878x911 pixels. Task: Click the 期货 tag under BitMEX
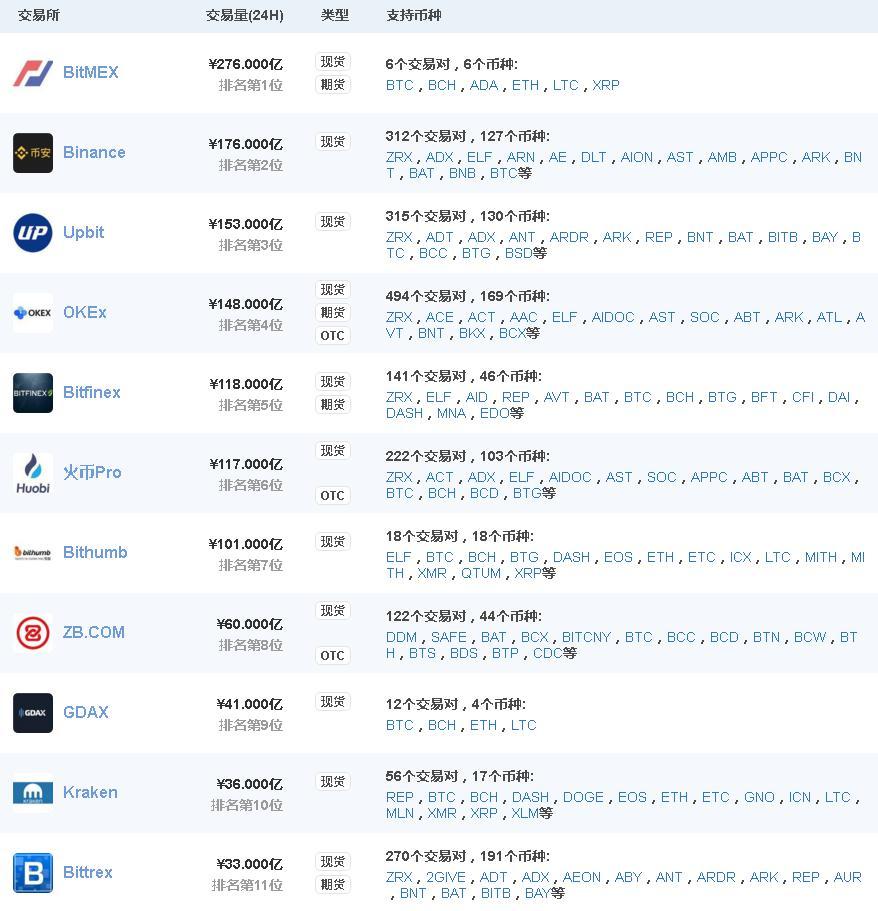tap(333, 85)
